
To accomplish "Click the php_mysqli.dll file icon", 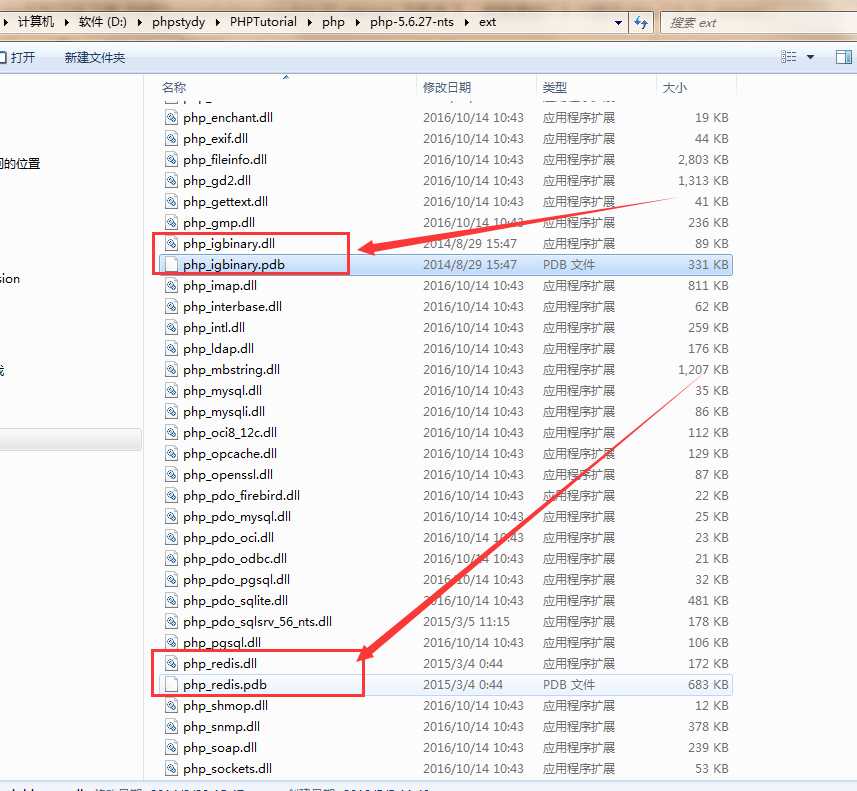I will point(172,412).
